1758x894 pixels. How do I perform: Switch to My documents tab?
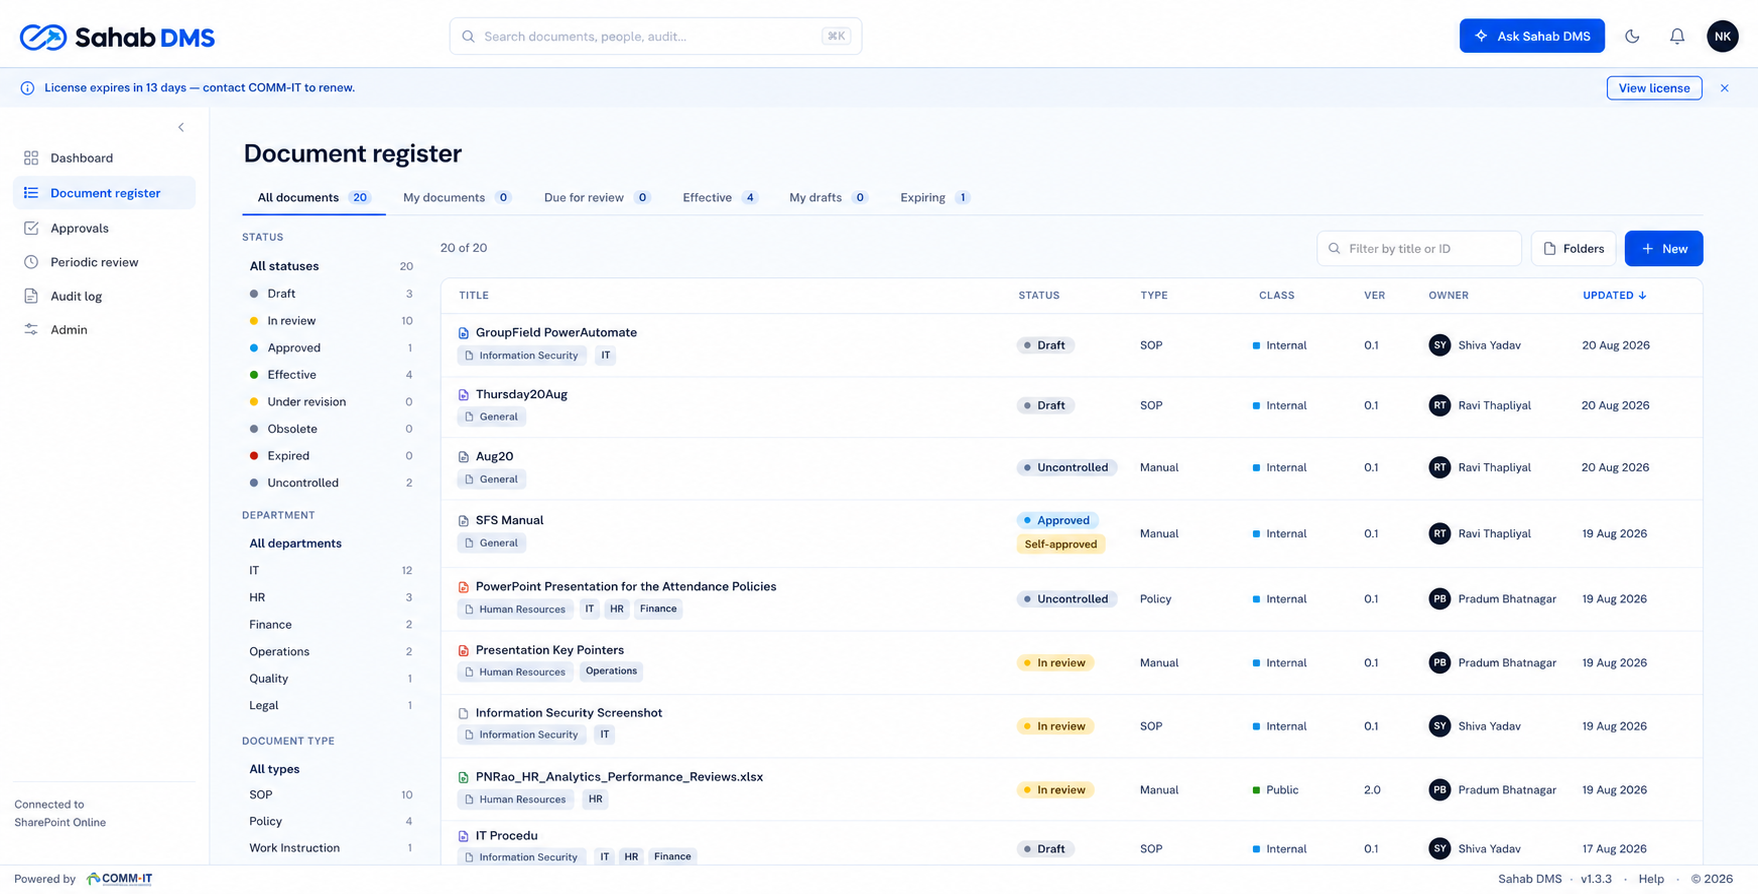[457, 197]
